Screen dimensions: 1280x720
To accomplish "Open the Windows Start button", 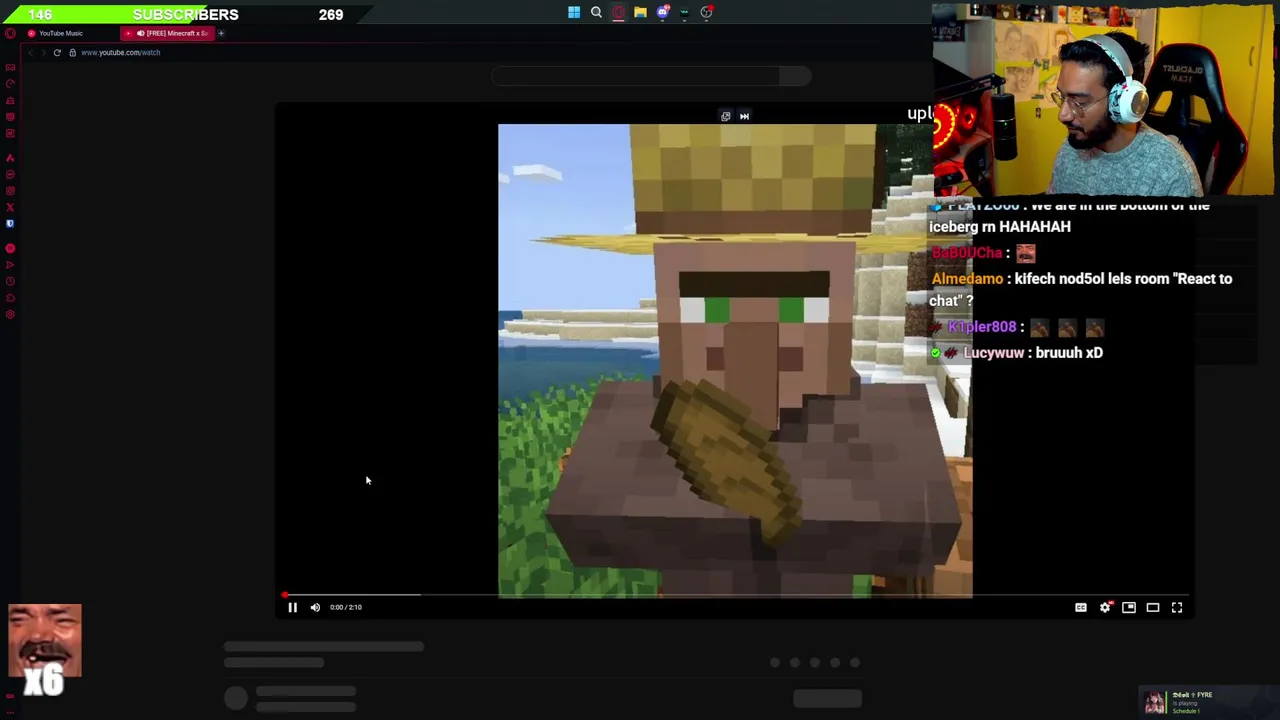I will pos(574,13).
